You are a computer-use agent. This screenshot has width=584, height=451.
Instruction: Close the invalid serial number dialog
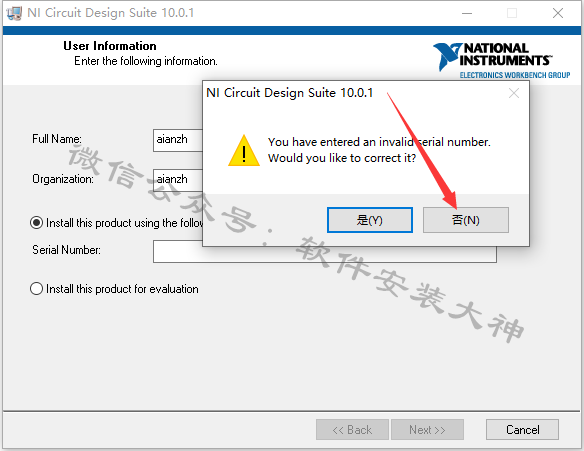coord(514,93)
